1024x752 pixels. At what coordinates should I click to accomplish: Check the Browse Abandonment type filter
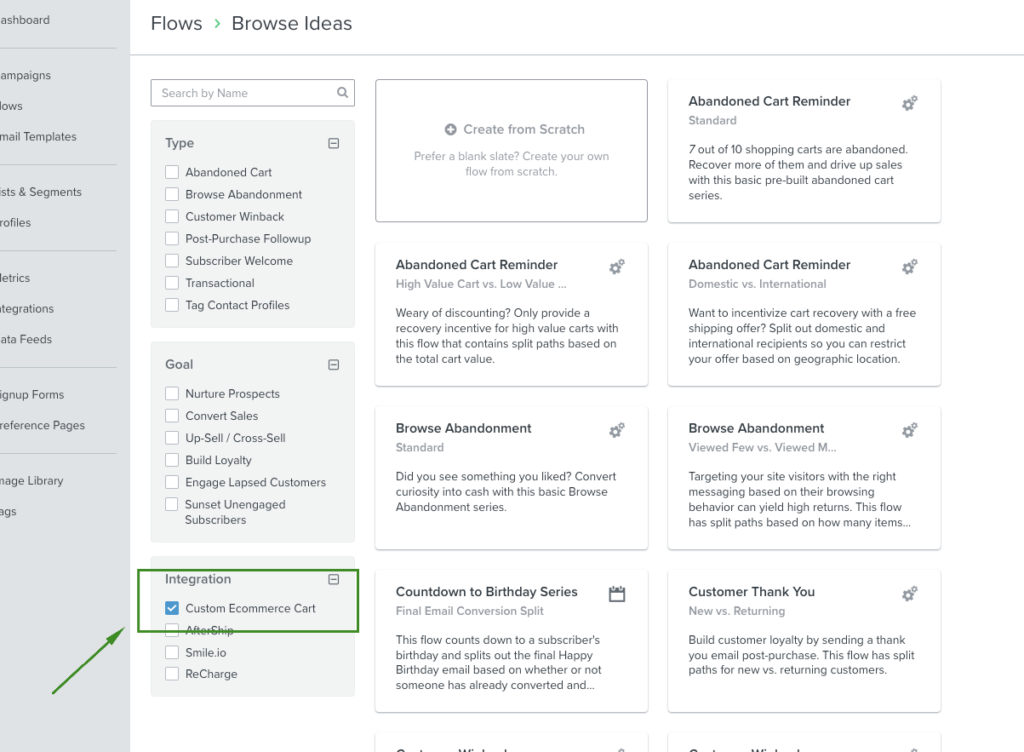[x=172, y=194]
